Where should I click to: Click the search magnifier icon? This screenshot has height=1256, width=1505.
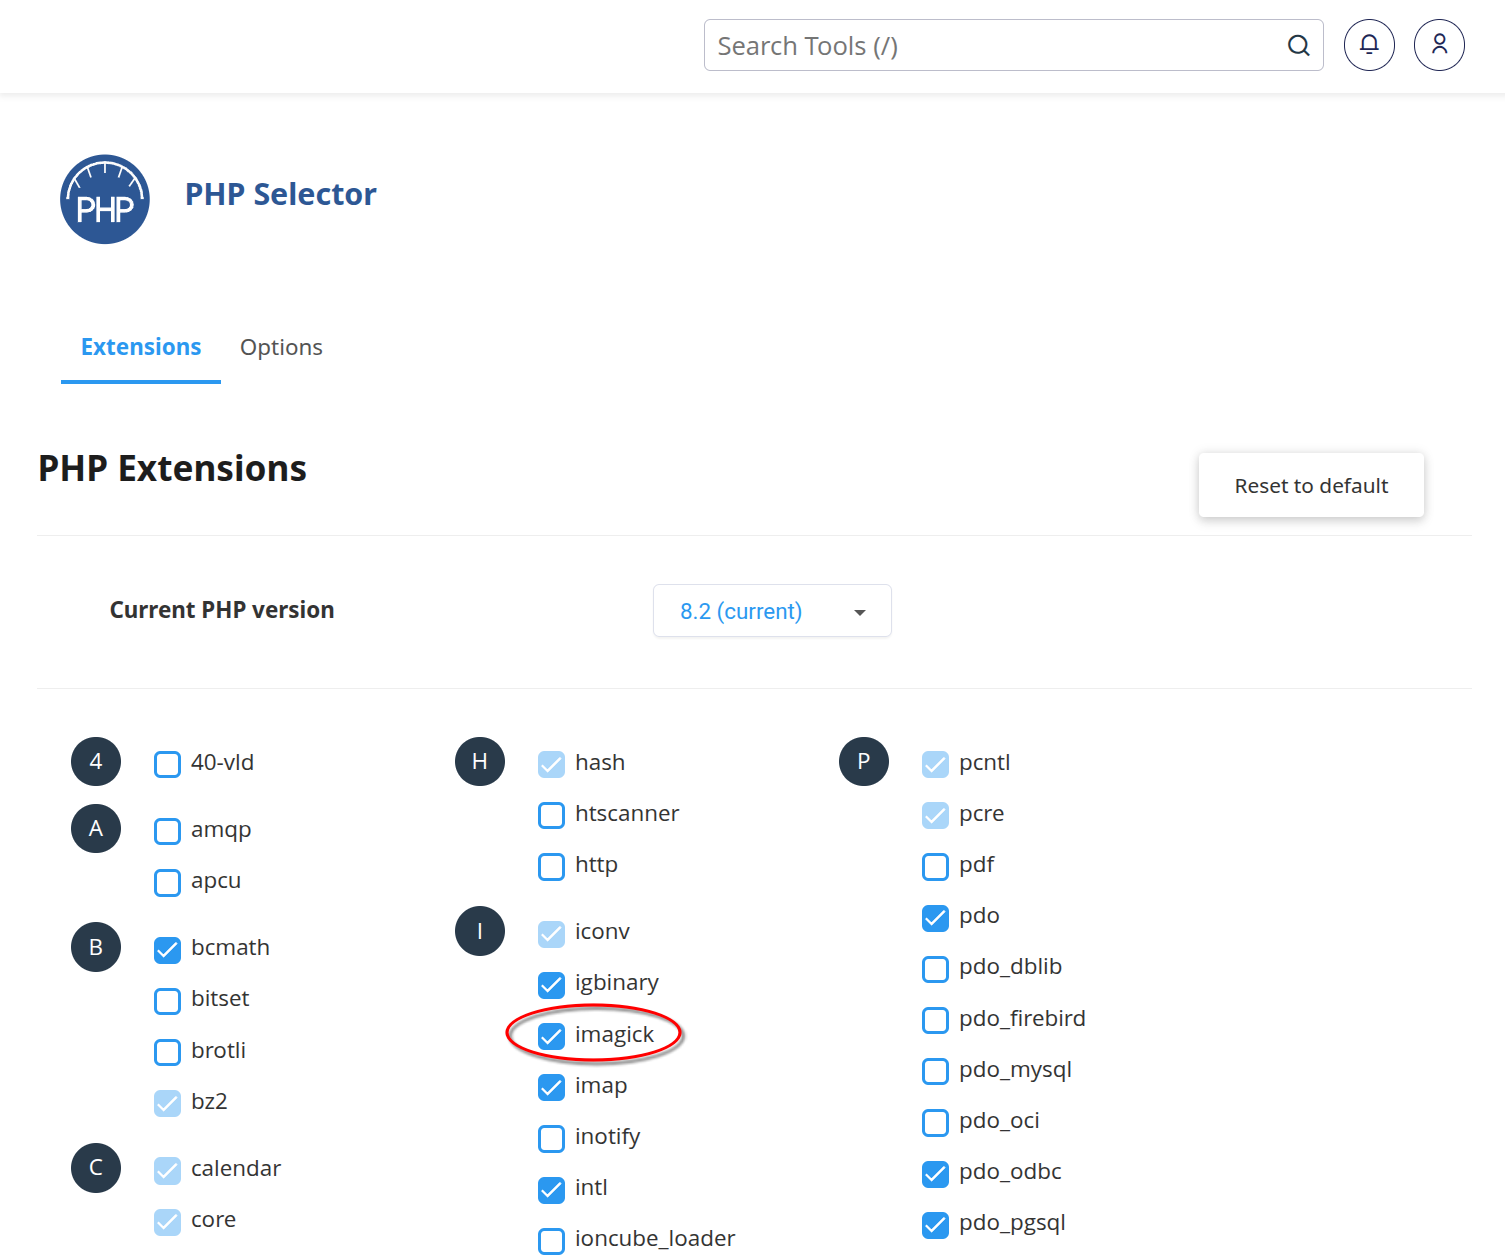(1298, 46)
